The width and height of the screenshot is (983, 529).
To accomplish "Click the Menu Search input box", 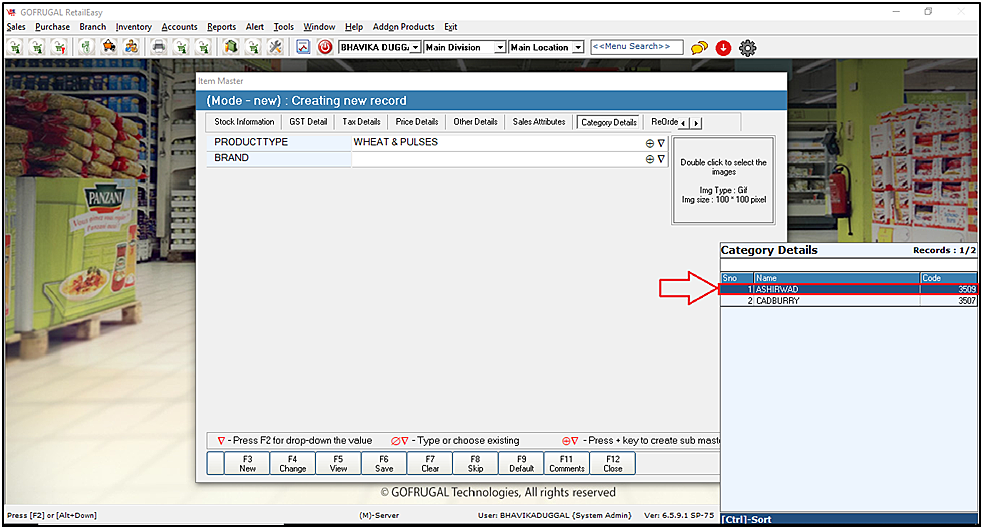I will coord(636,47).
